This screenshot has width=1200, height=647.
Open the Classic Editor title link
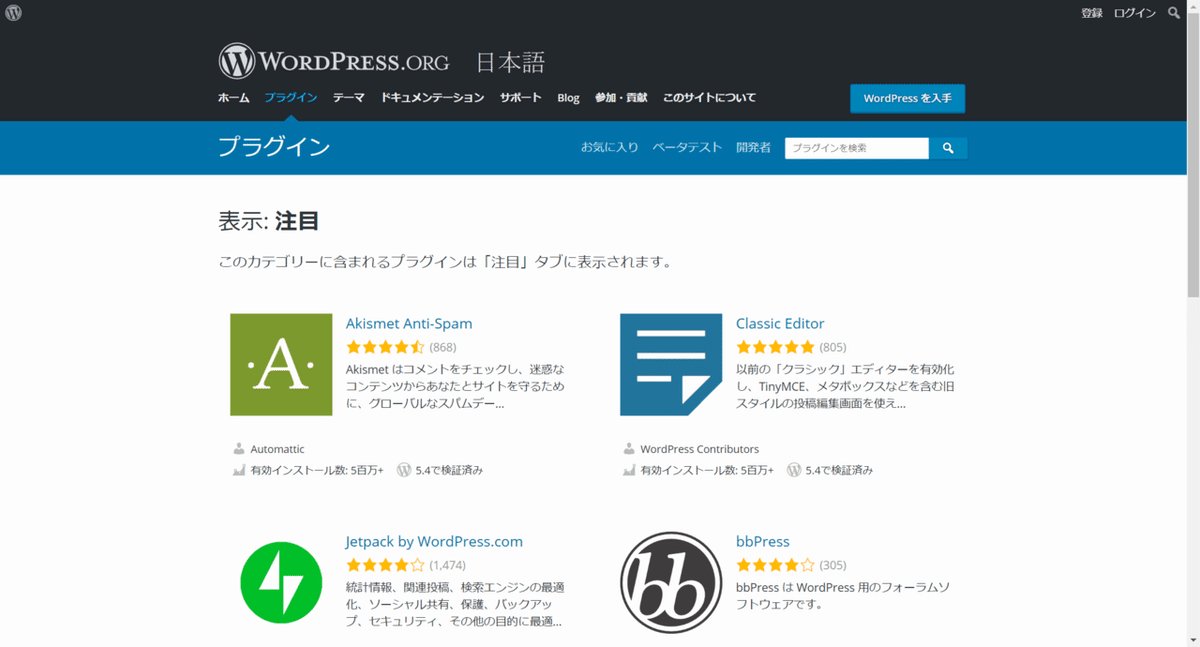(x=780, y=324)
